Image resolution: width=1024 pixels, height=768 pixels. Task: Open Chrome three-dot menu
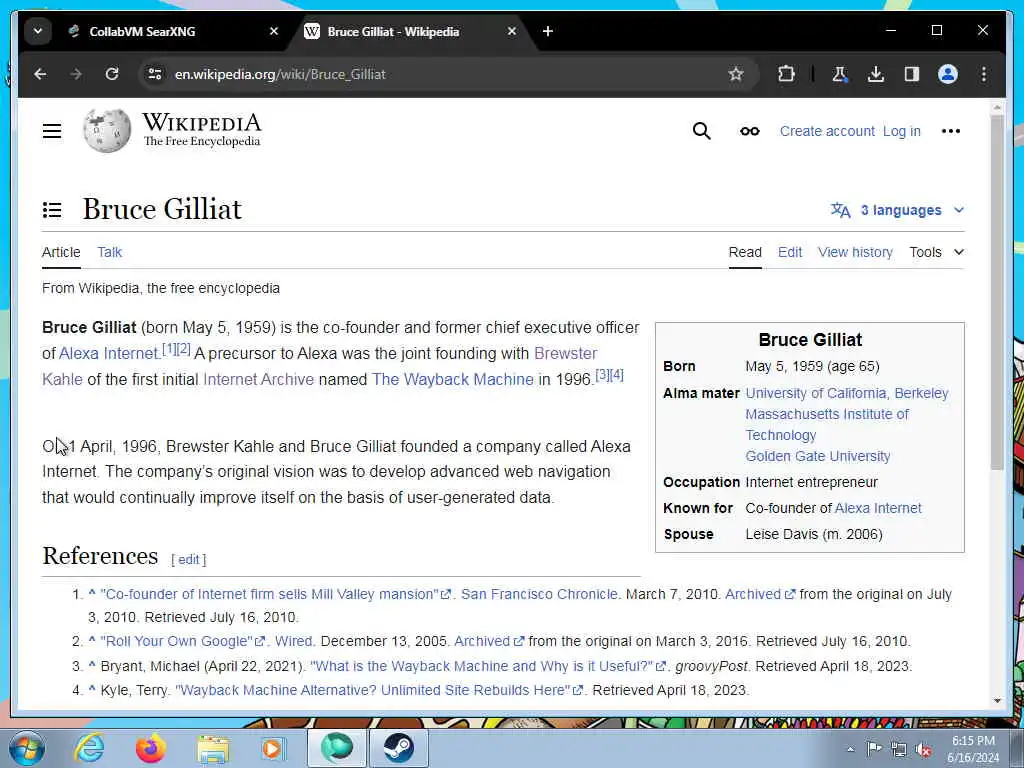(984, 74)
